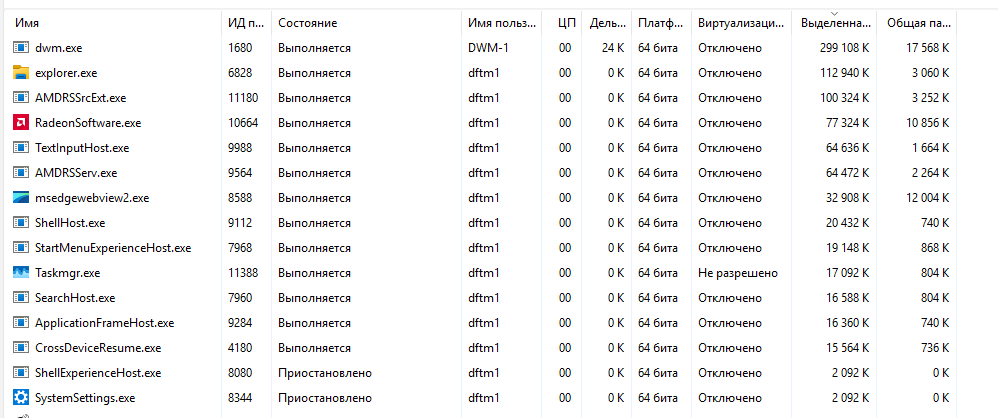Click the Taskmgr.exe graph icon

[21, 273]
